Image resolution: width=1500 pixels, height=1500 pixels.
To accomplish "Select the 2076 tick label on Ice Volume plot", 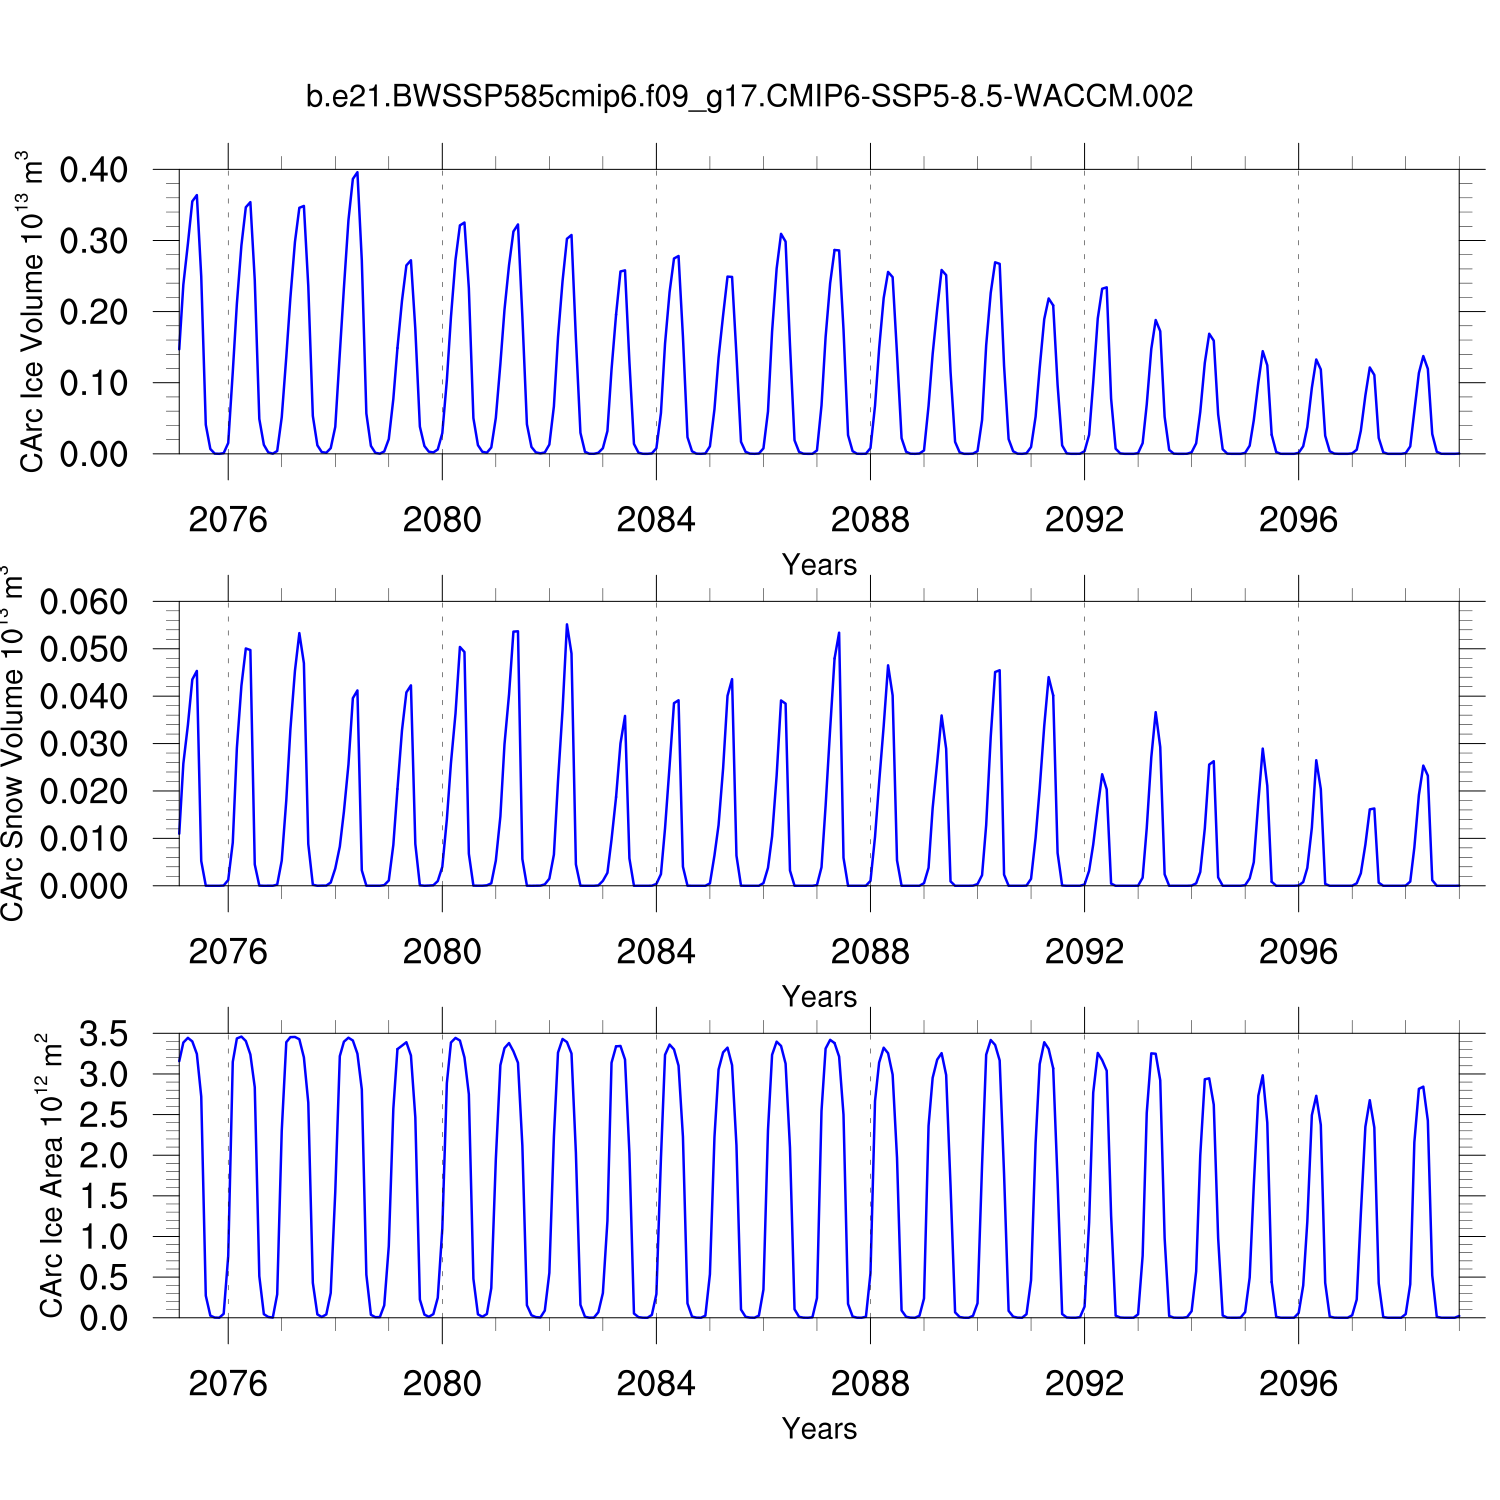I will point(228,520).
